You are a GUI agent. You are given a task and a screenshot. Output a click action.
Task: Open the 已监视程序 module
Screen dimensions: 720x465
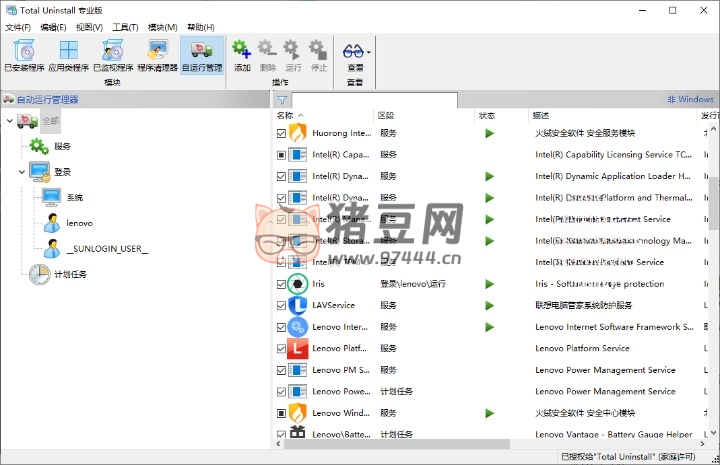point(113,55)
